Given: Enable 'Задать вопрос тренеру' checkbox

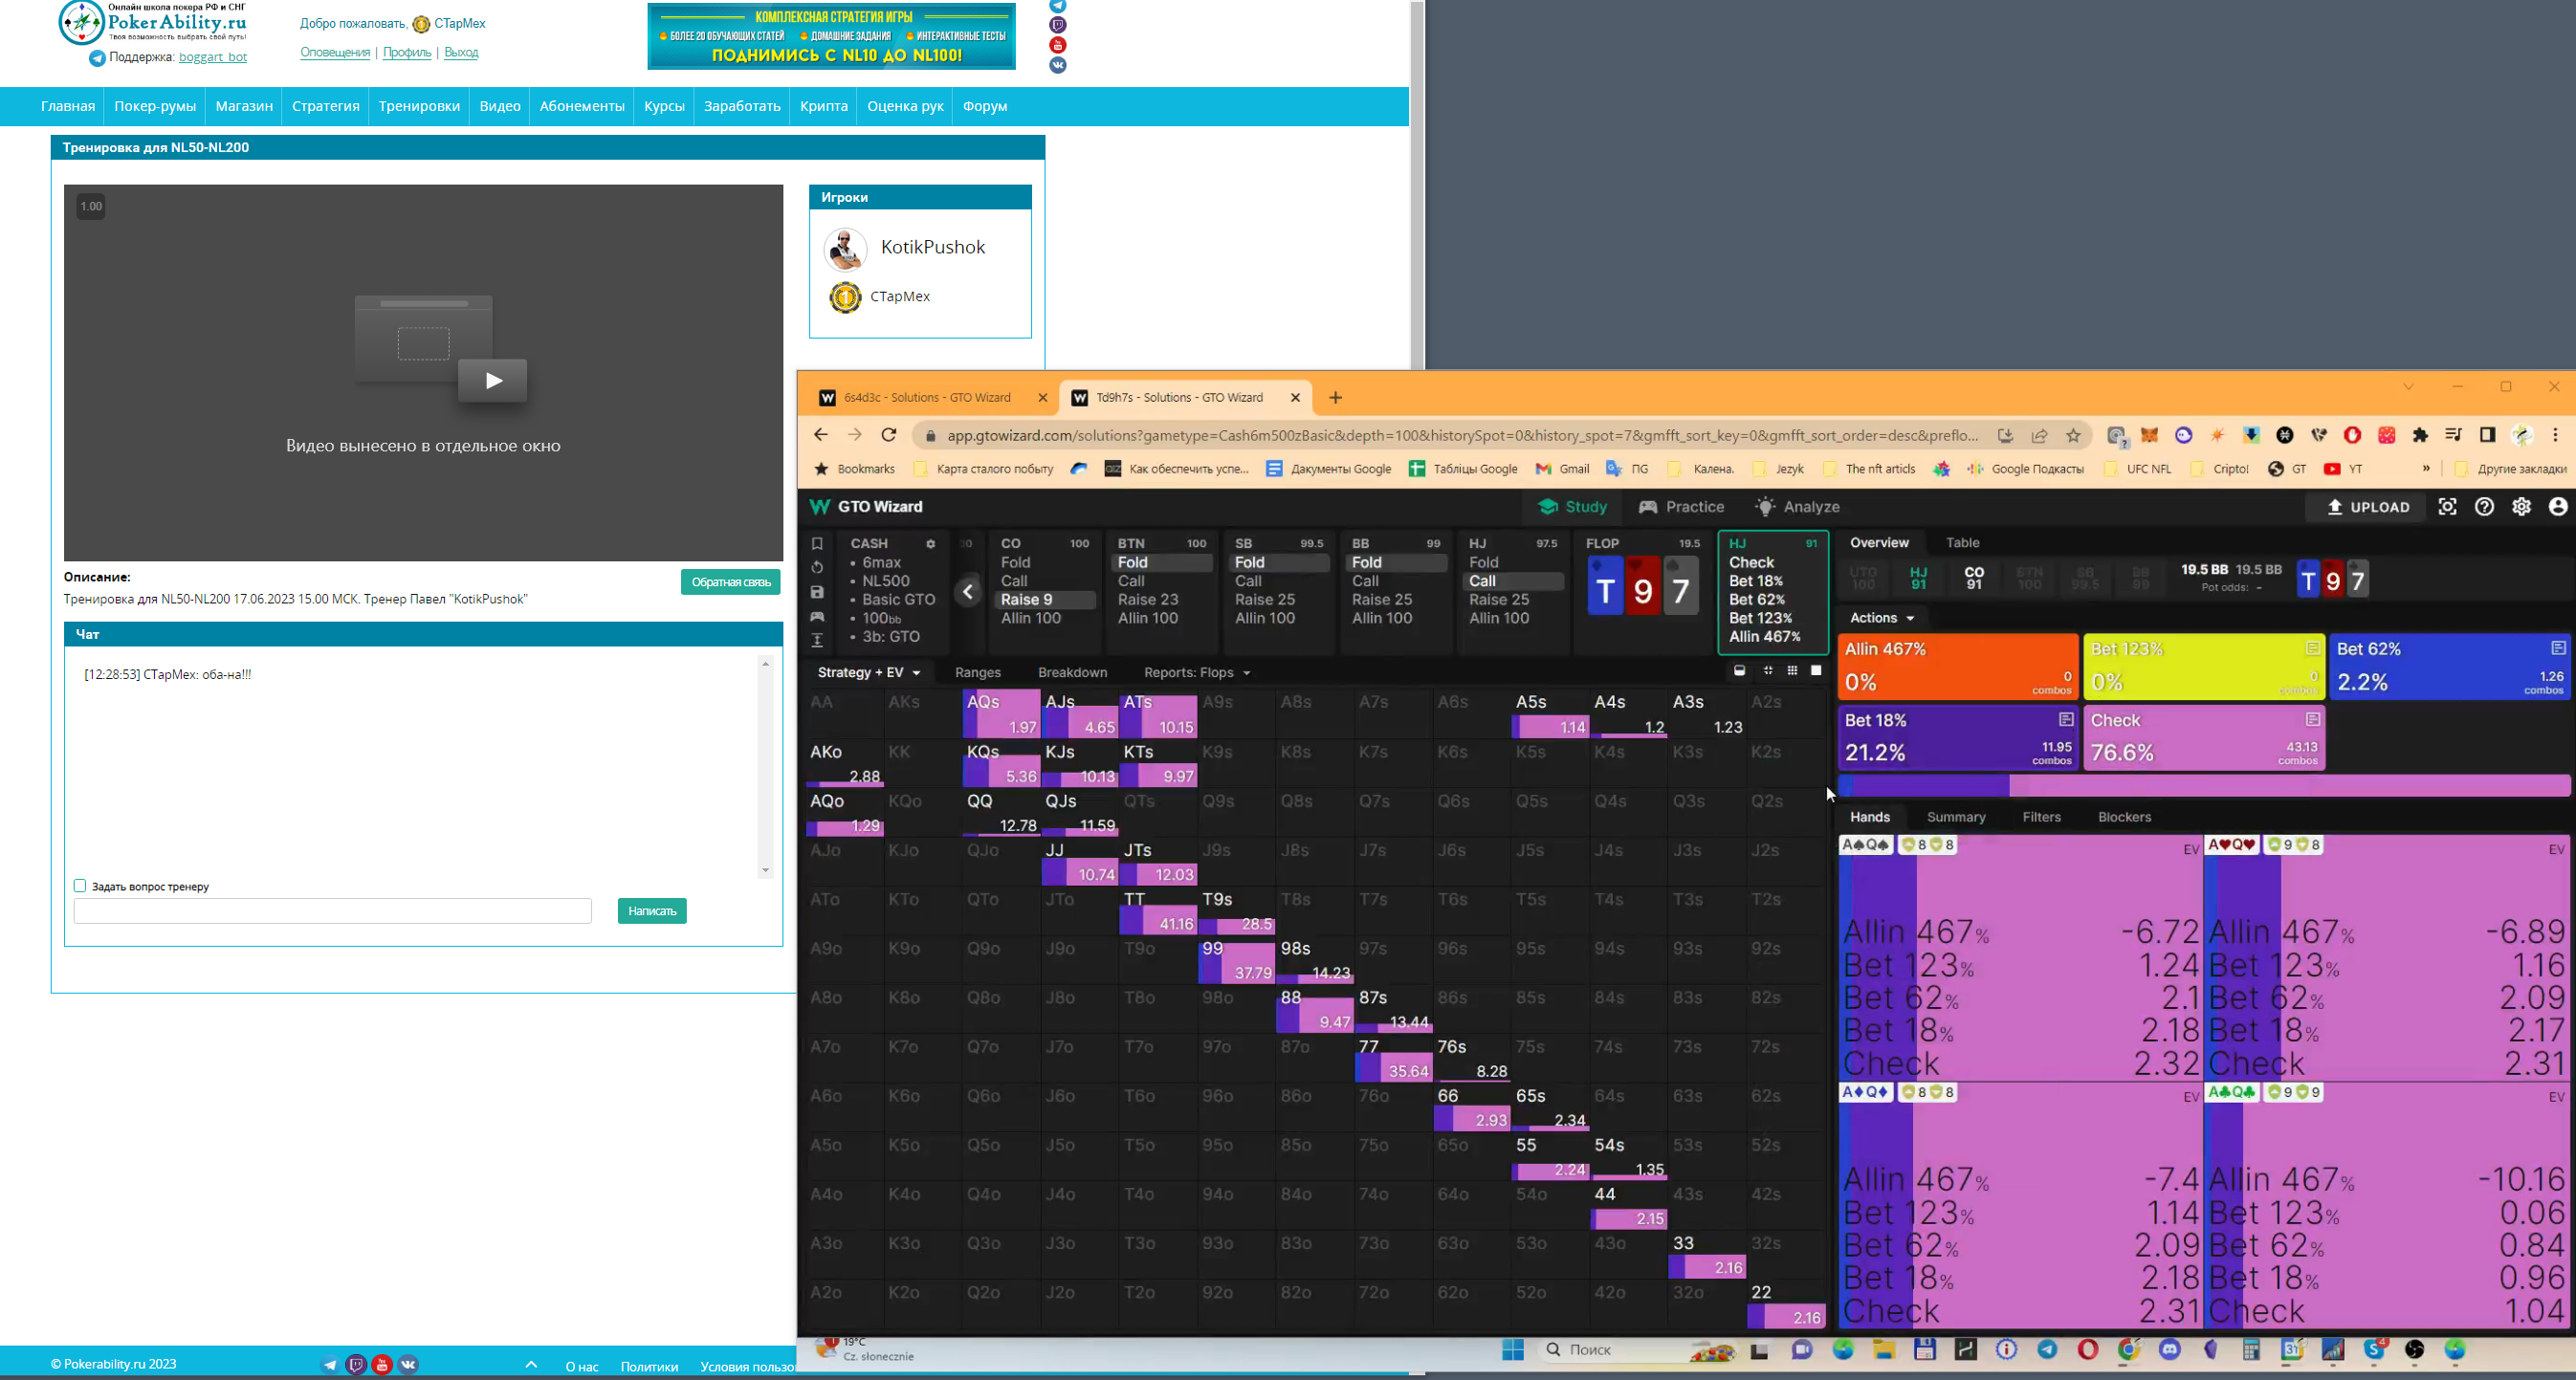Looking at the screenshot, I should pos(80,886).
